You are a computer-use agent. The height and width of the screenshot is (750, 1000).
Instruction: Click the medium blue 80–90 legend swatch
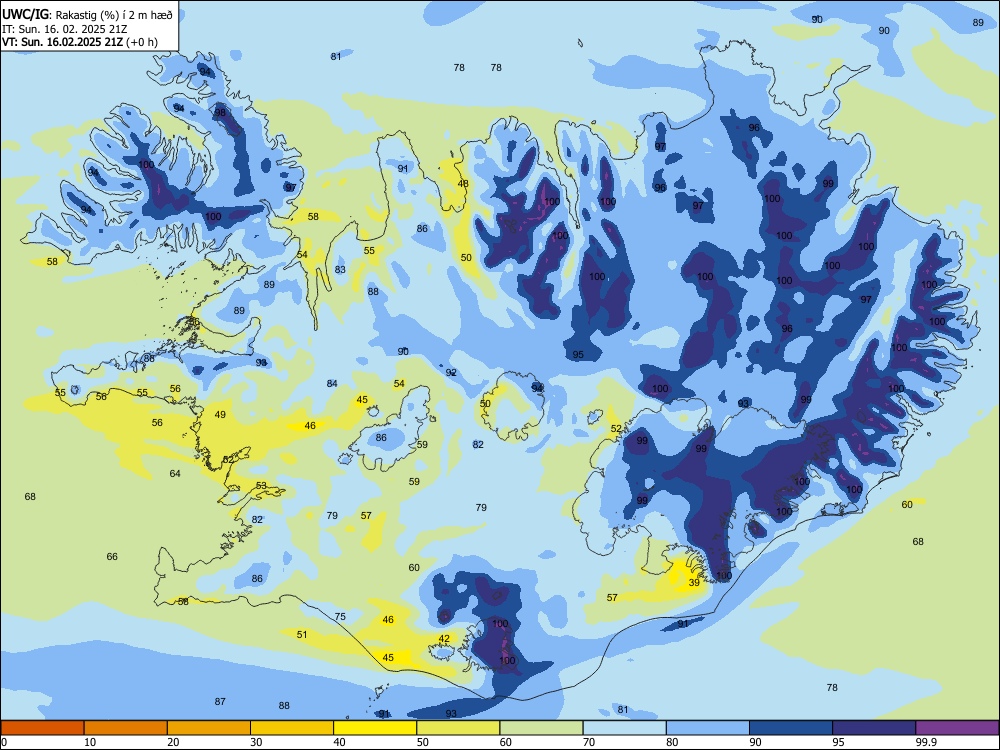[708, 728]
